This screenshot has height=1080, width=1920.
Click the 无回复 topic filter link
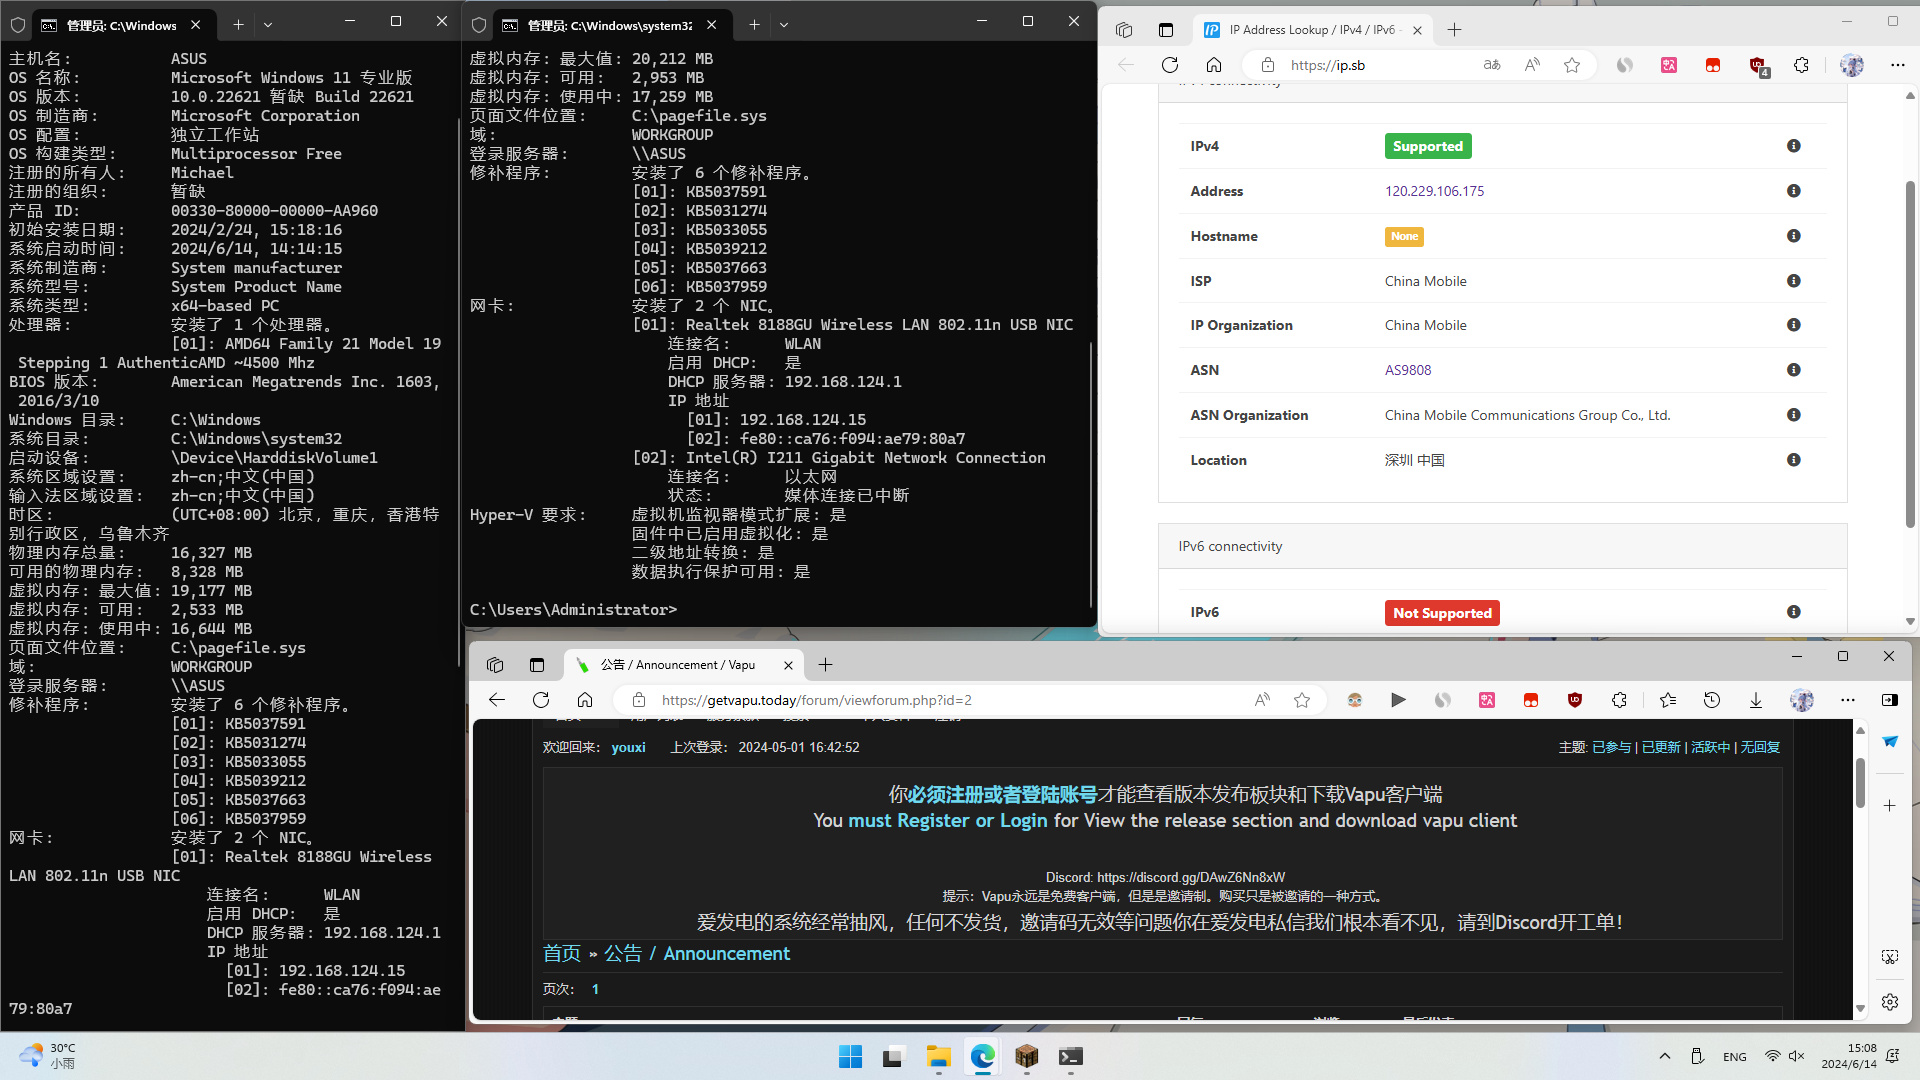pyautogui.click(x=1760, y=747)
